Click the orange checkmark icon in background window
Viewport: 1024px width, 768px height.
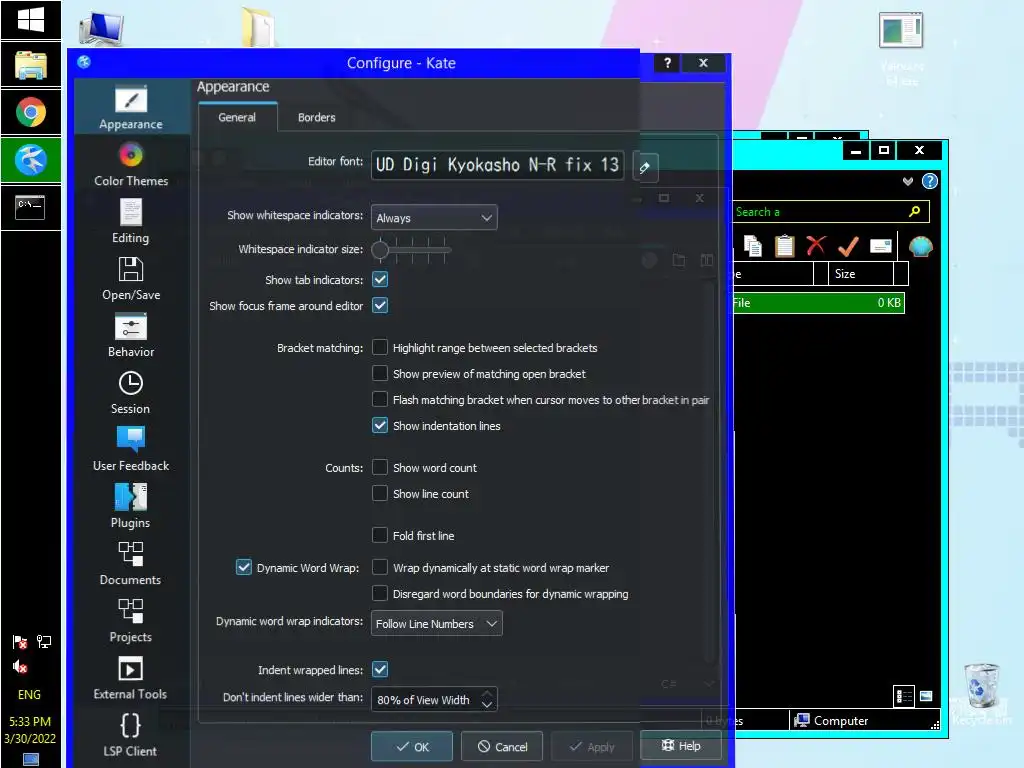[848, 246]
